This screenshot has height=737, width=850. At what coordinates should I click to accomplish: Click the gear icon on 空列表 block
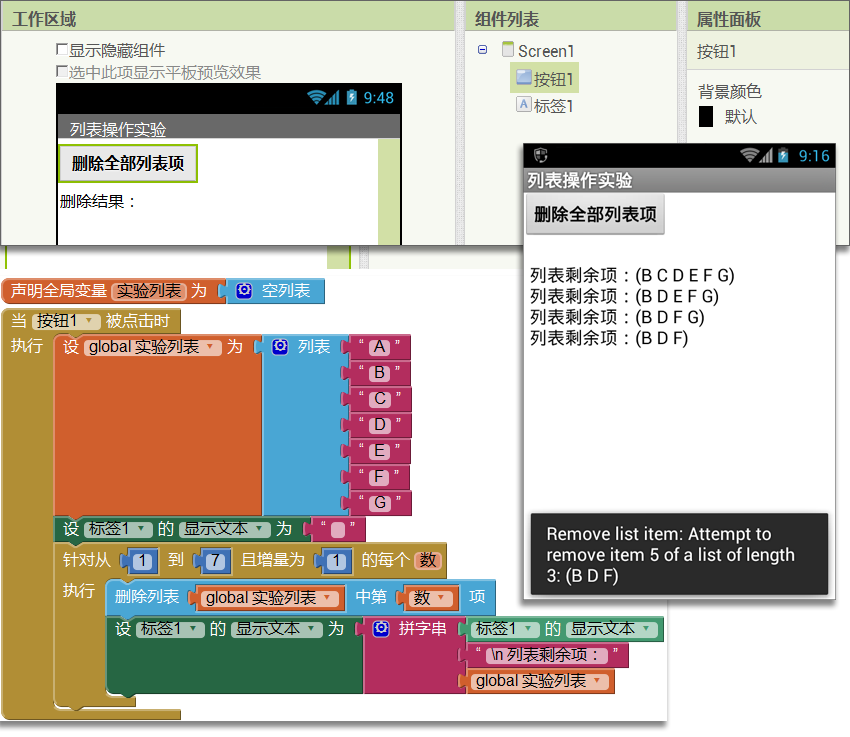click(244, 291)
